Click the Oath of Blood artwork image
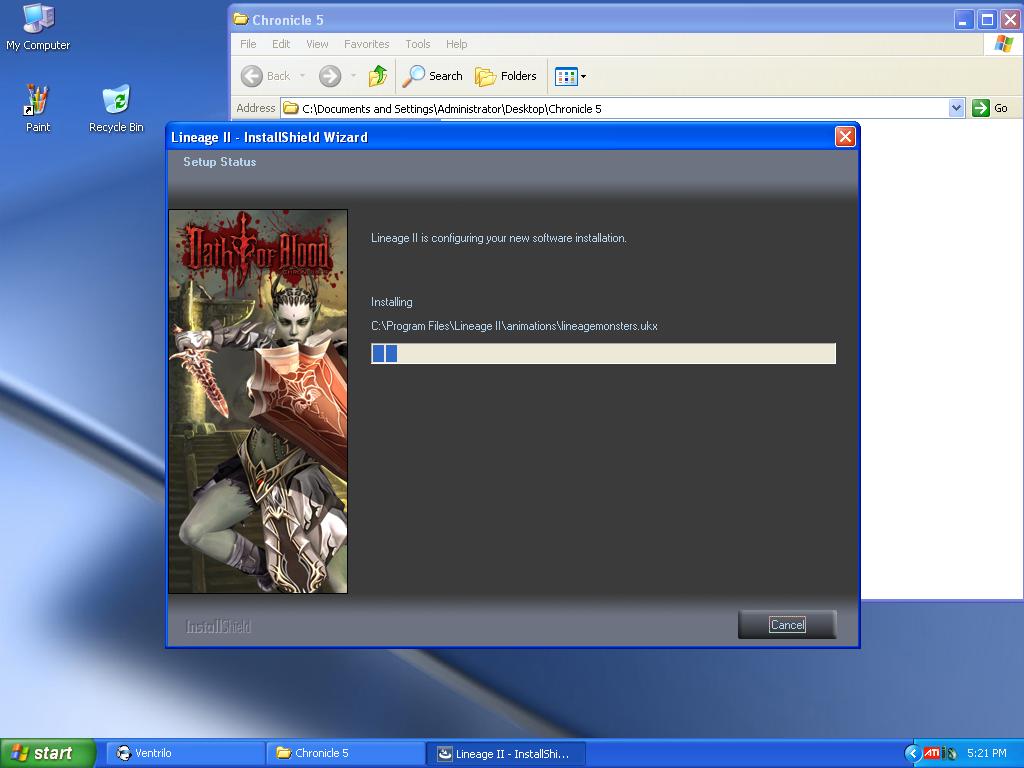 coord(258,401)
